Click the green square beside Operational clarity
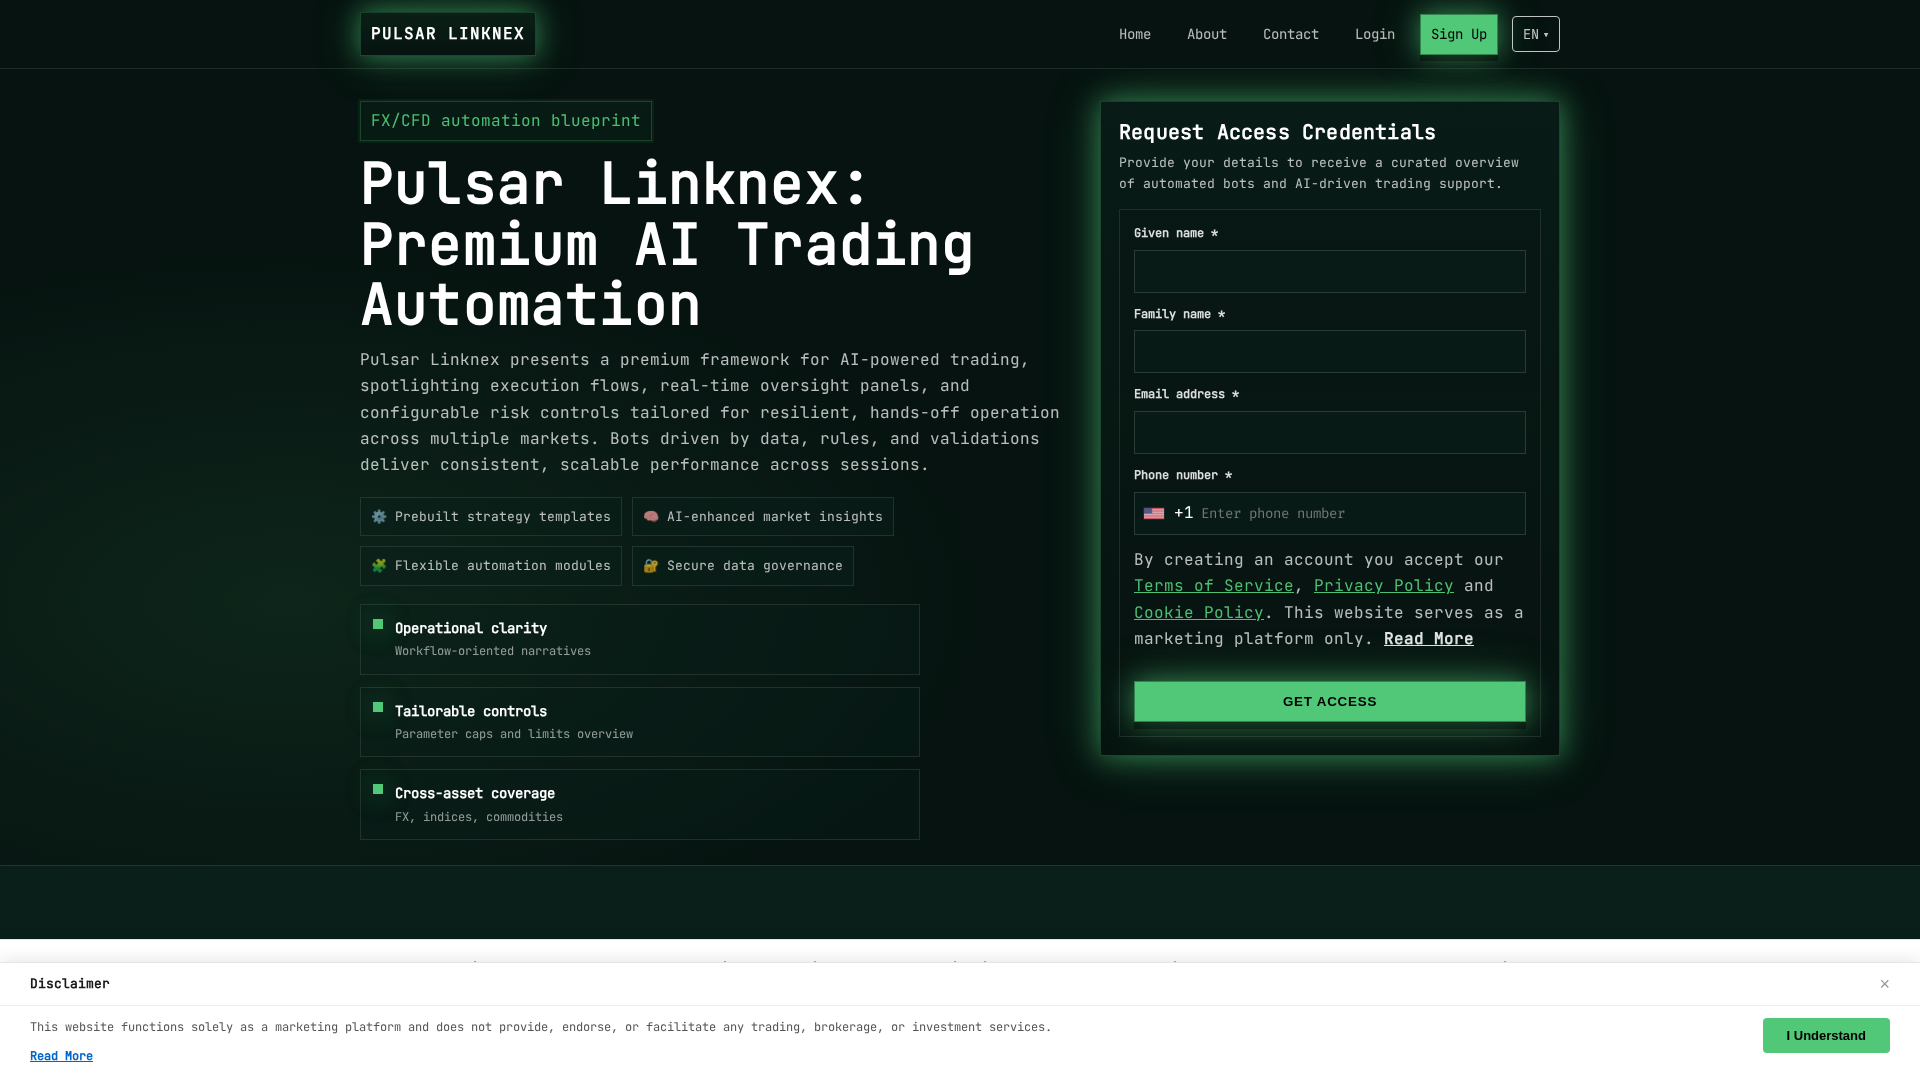Viewport: 1920px width, 1080px height. 378,624
